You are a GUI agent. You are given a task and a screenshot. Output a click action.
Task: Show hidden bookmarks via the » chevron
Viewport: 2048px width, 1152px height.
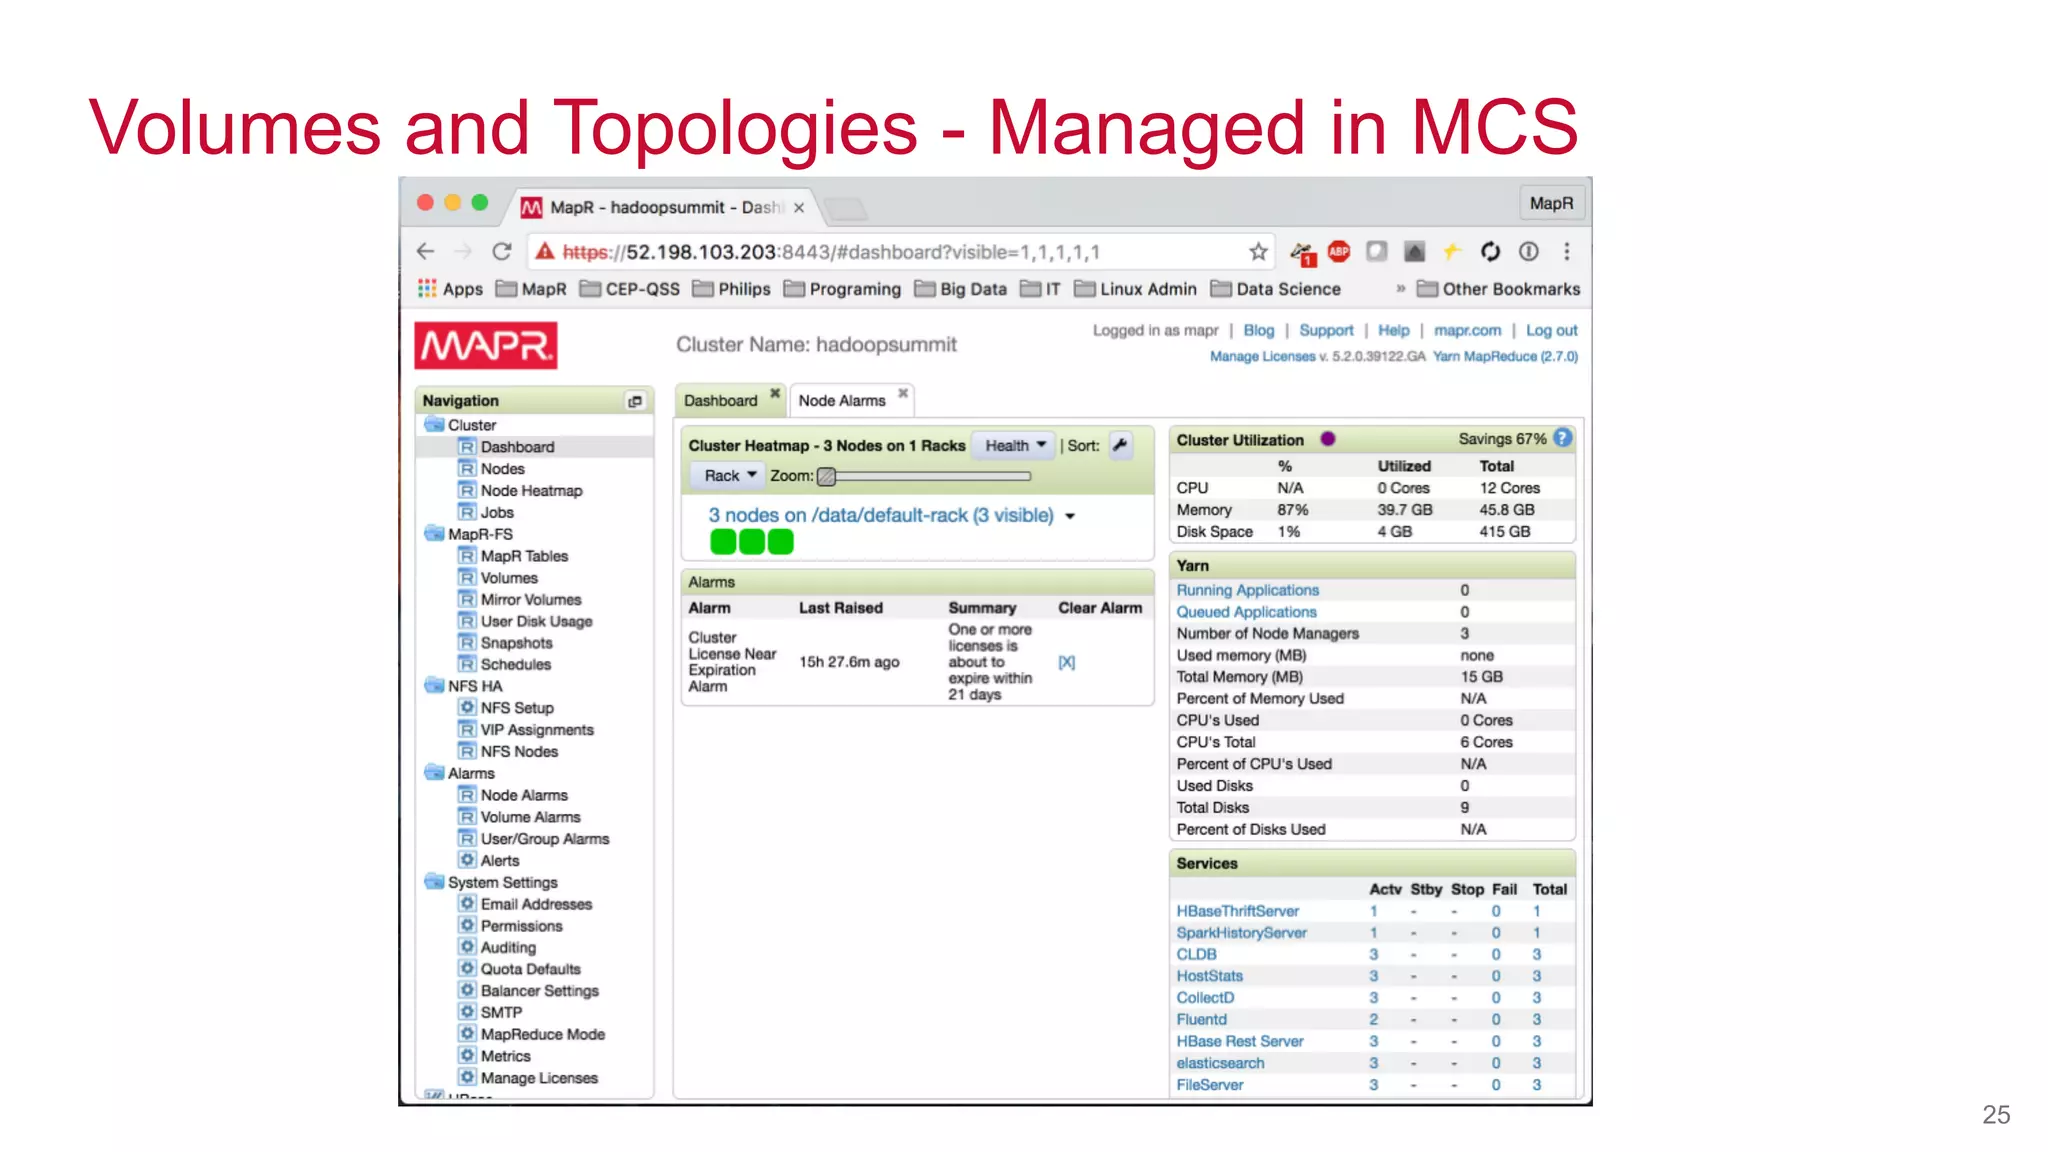1400,289
